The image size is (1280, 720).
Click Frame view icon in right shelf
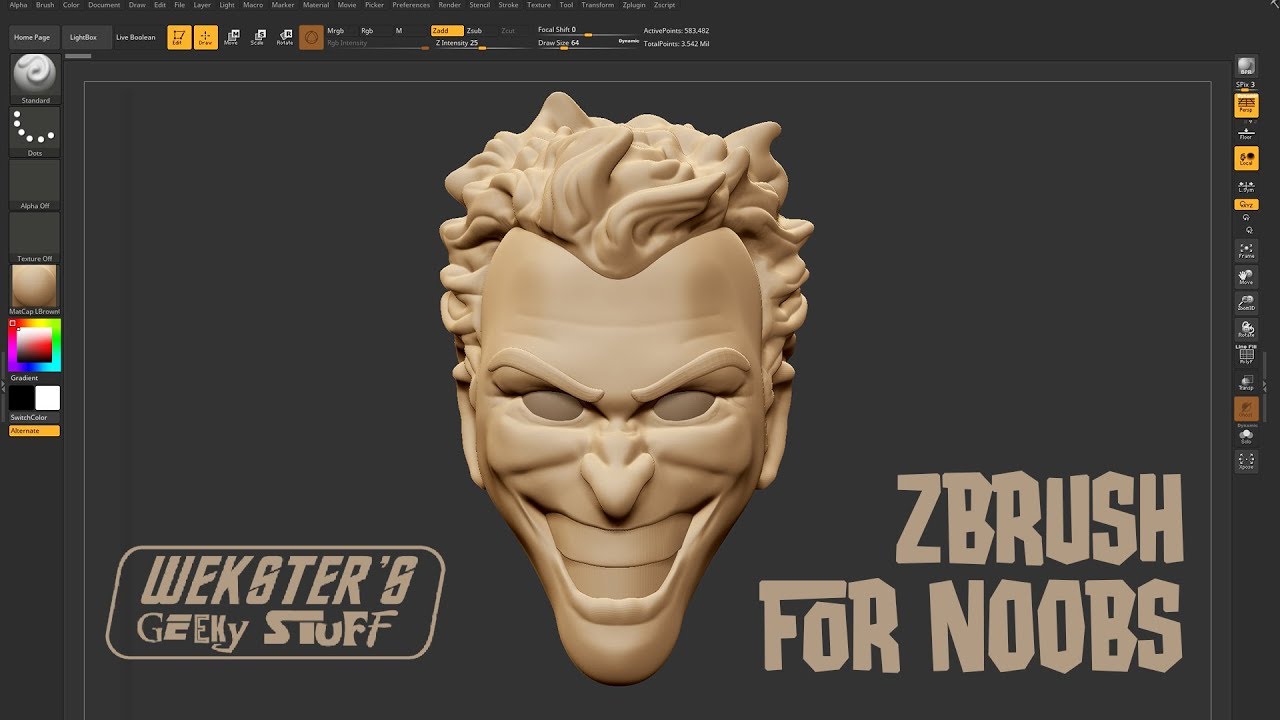click(1246, 250)
